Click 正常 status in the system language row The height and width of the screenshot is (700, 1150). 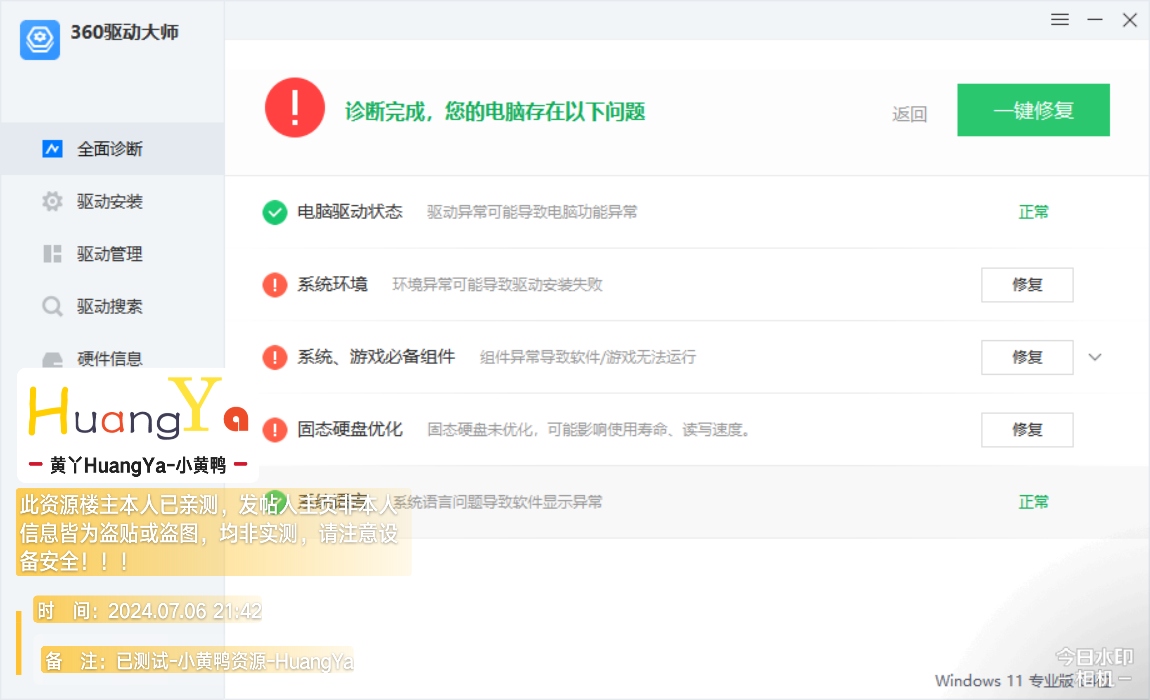[1033, 502]
